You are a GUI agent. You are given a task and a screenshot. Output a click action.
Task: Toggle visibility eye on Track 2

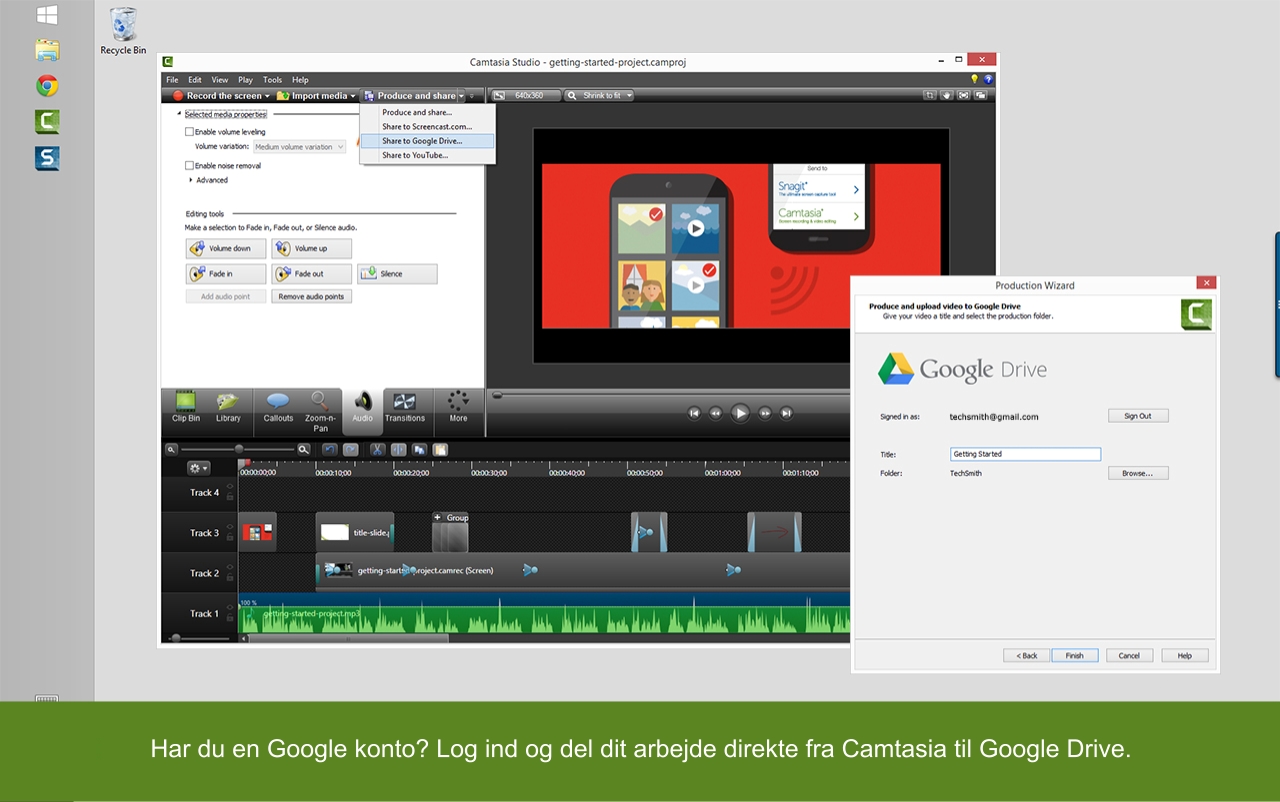pyautogui.click(x=230, y=567)
